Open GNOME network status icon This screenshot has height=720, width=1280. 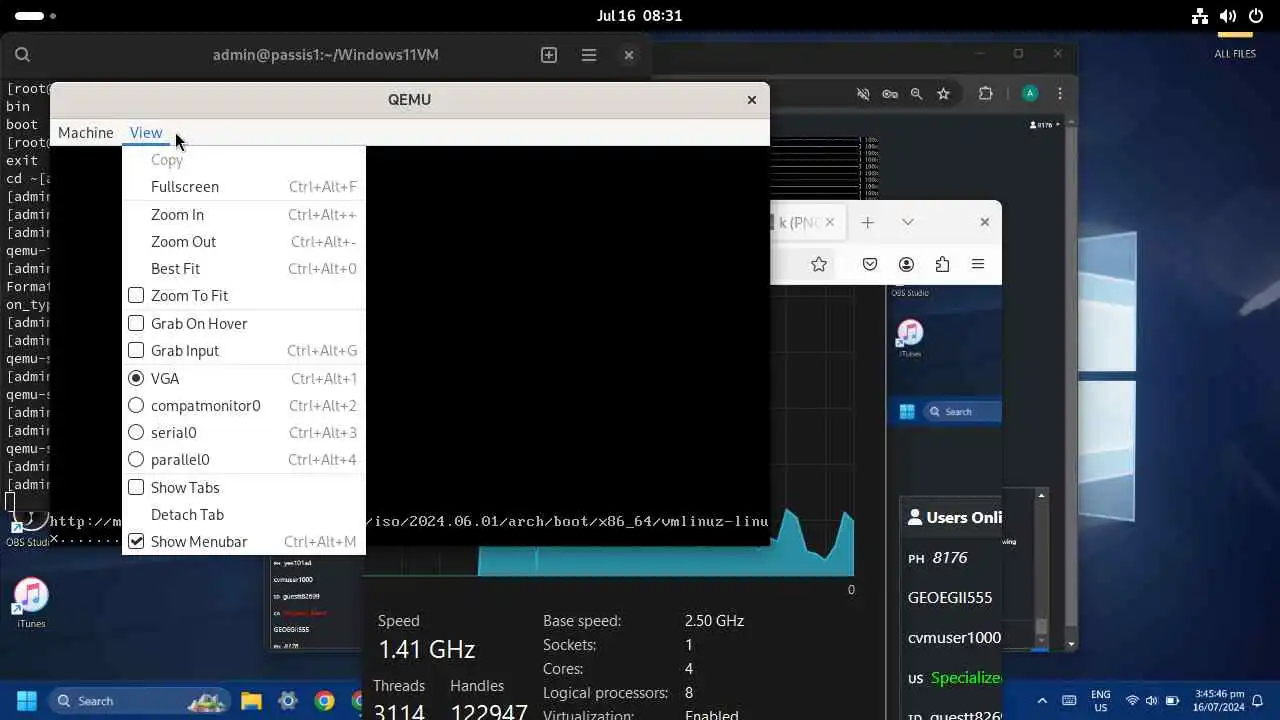[1200, 16]
